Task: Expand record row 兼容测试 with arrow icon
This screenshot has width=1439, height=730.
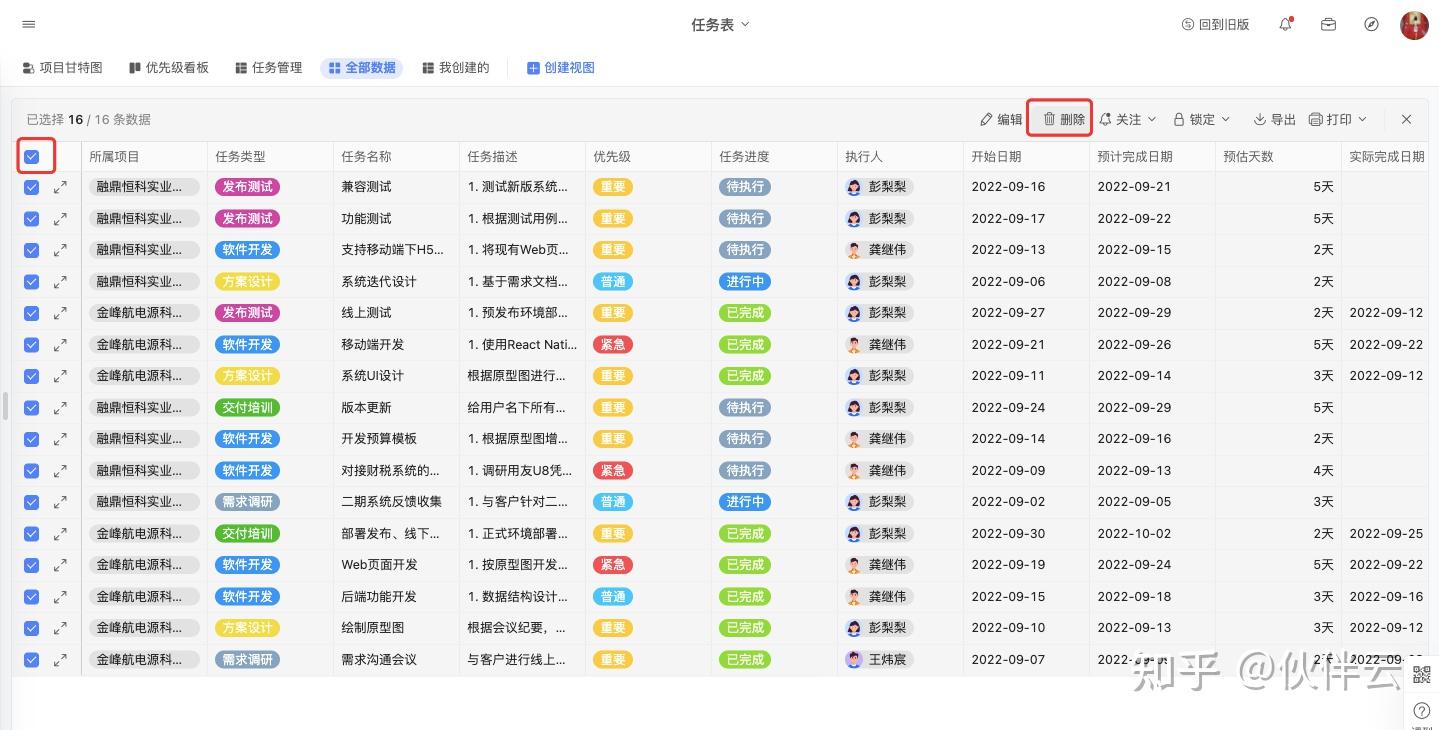Action: coord(60,187)
